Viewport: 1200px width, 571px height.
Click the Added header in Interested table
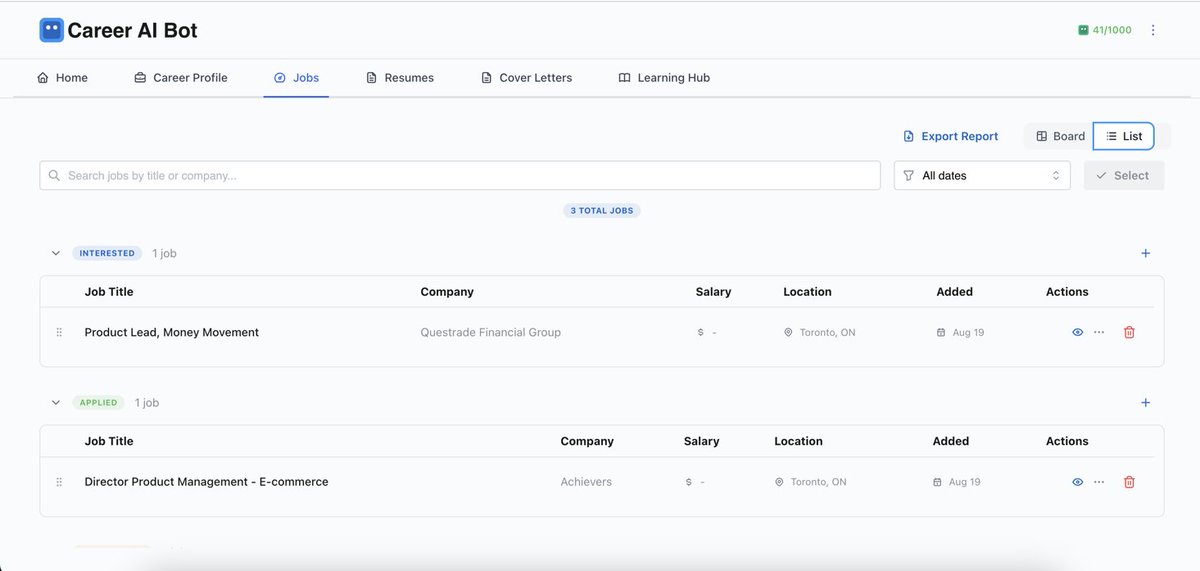click(x=955, y=292)
